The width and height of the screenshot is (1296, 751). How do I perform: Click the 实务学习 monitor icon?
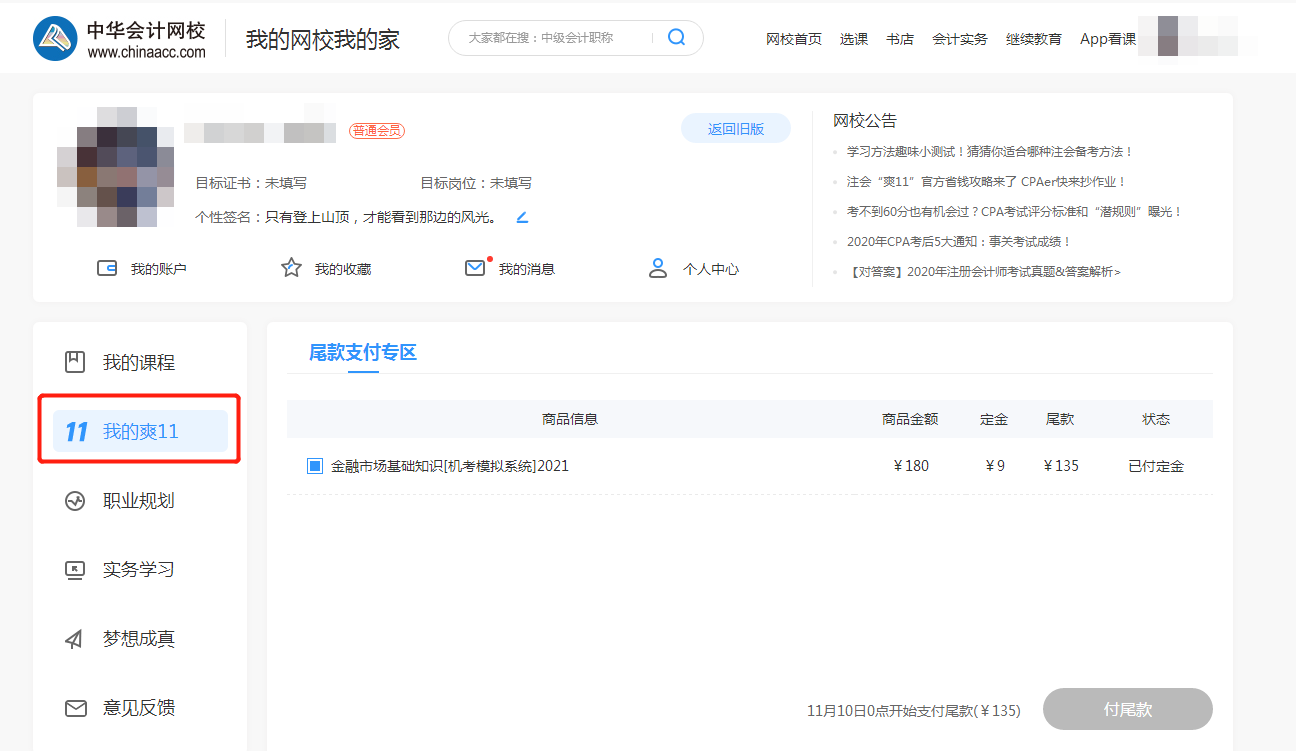[x=75, y=569]
